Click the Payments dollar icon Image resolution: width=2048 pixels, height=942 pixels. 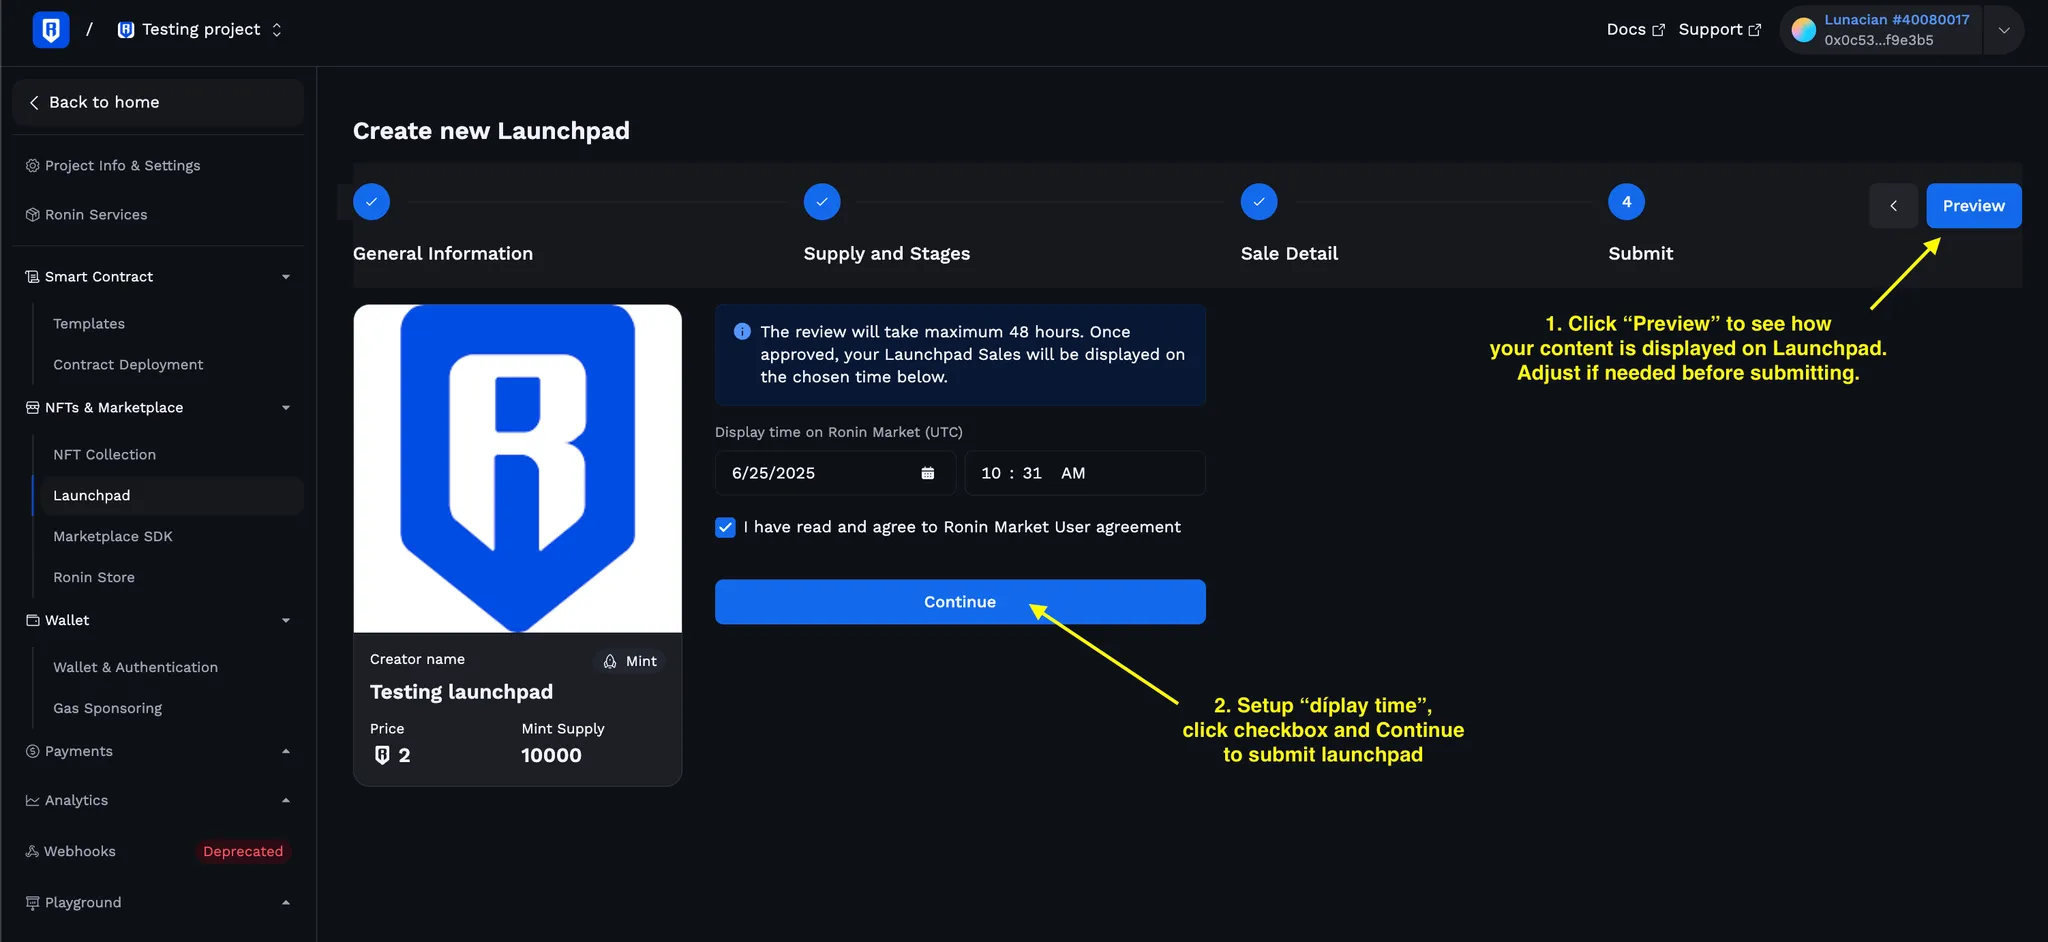pyautogui.click(x=33, y=752)
